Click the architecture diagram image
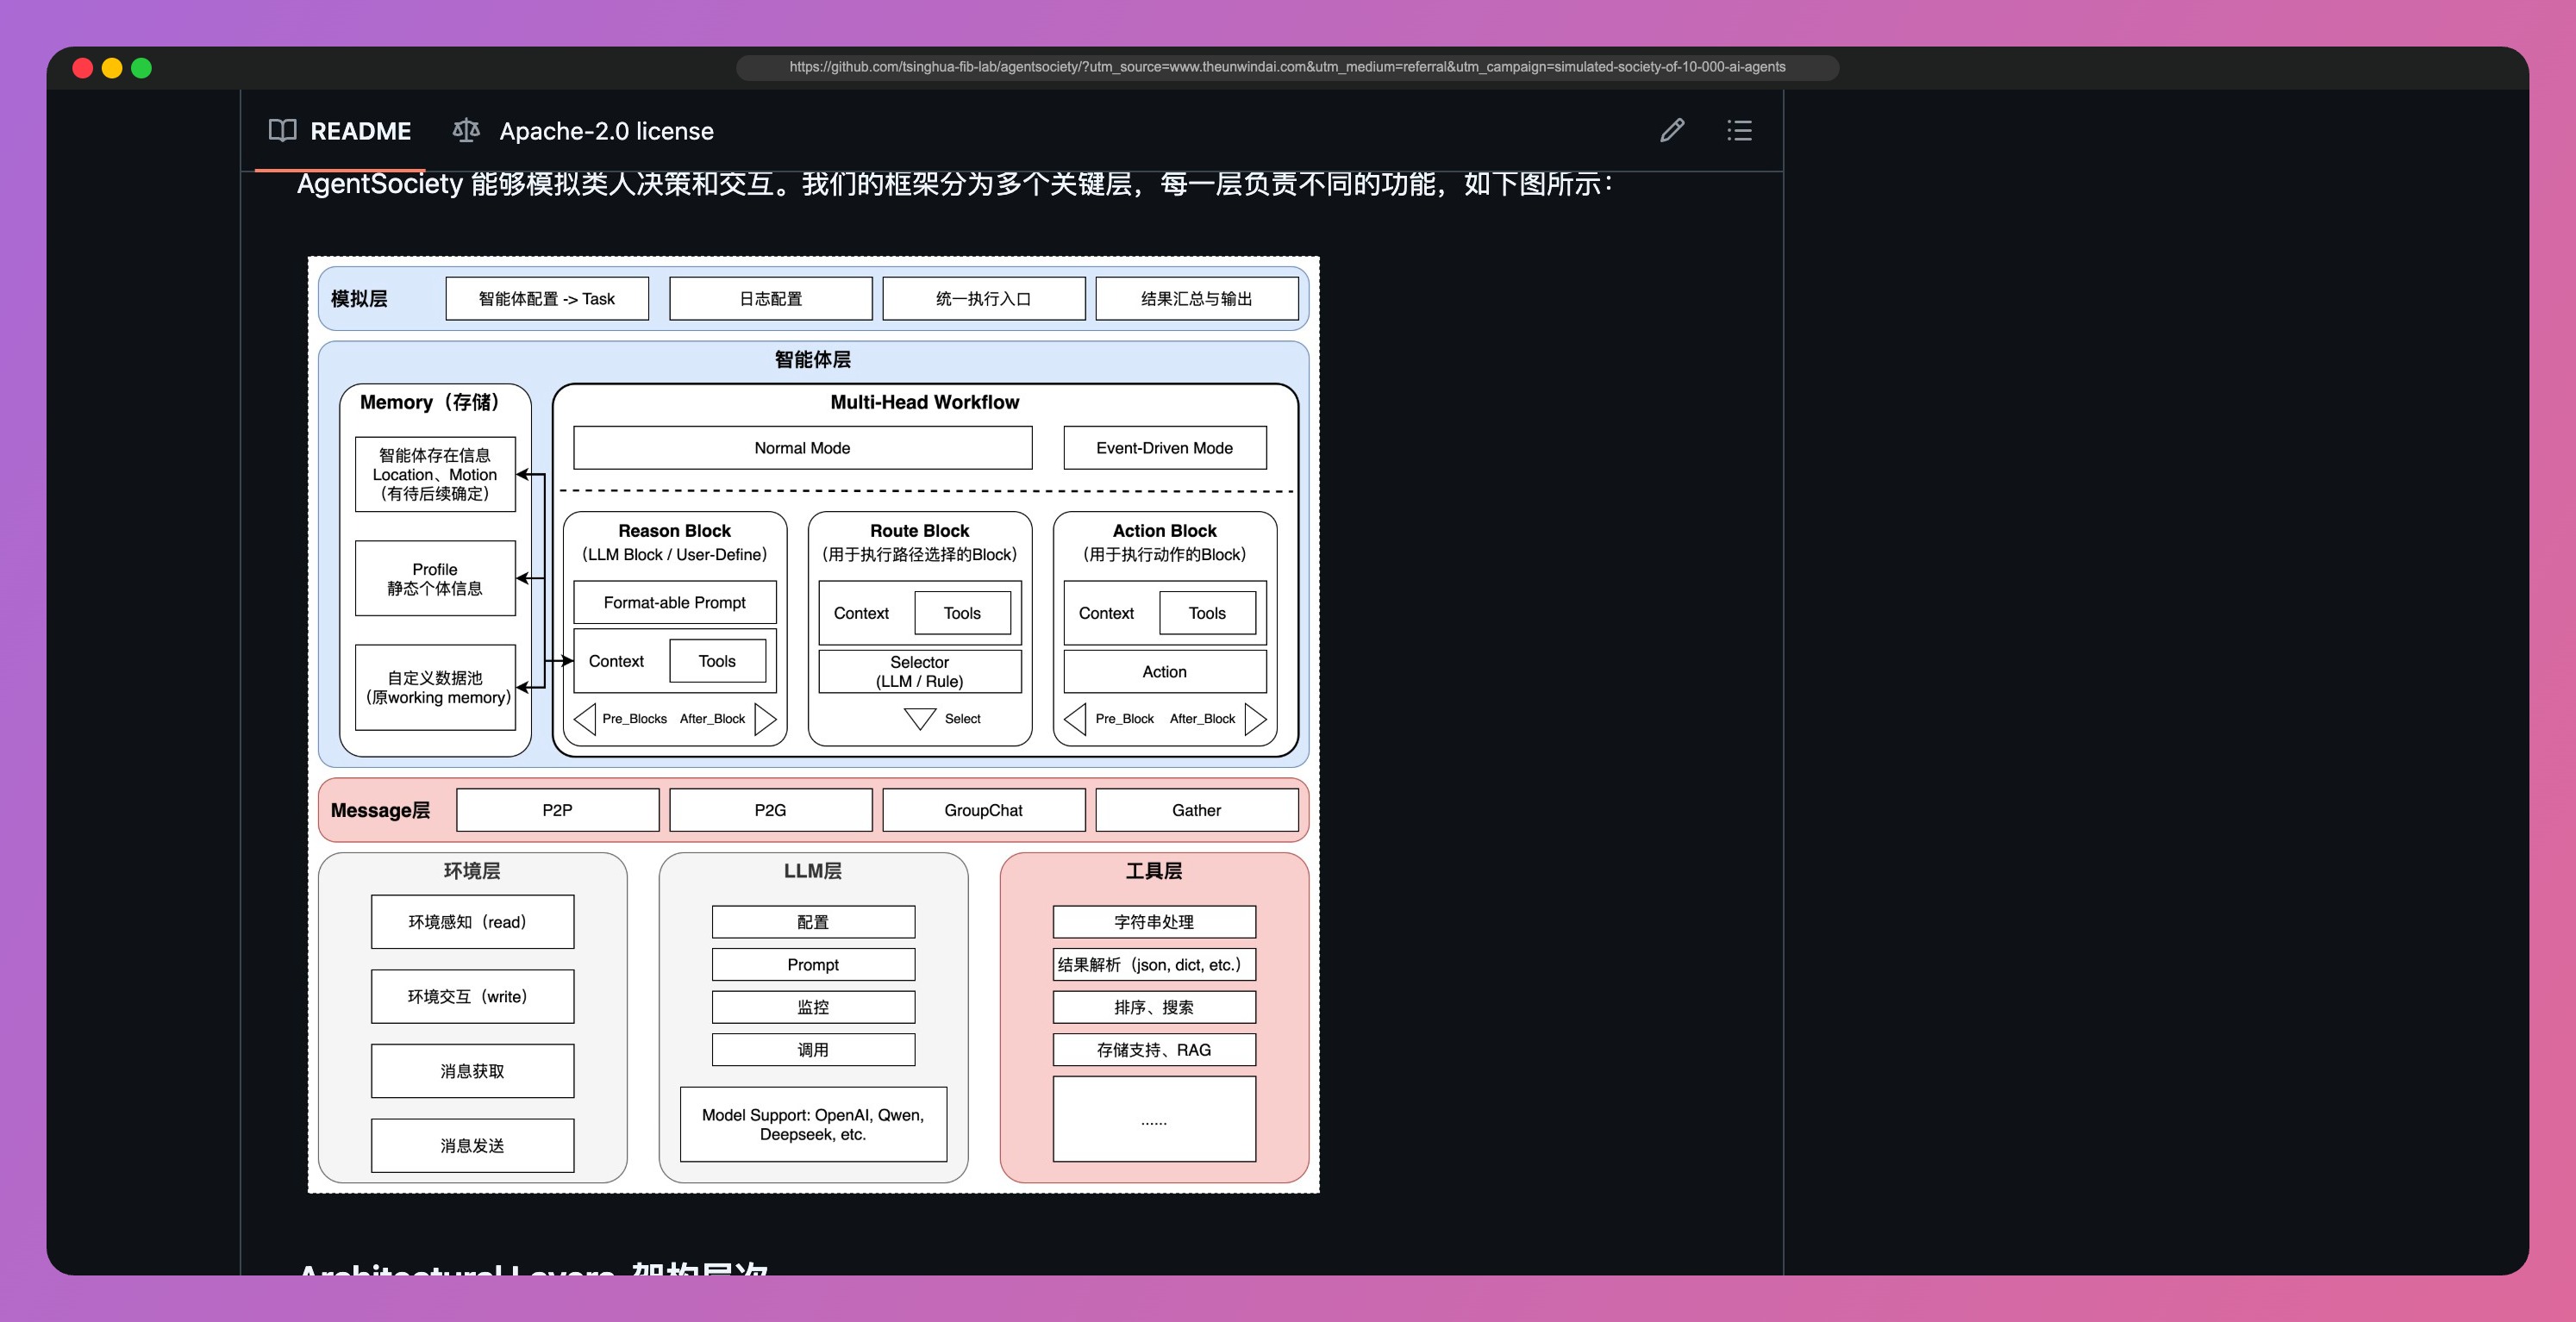This screenshot has height=1322, width=2576. [813, 724]
